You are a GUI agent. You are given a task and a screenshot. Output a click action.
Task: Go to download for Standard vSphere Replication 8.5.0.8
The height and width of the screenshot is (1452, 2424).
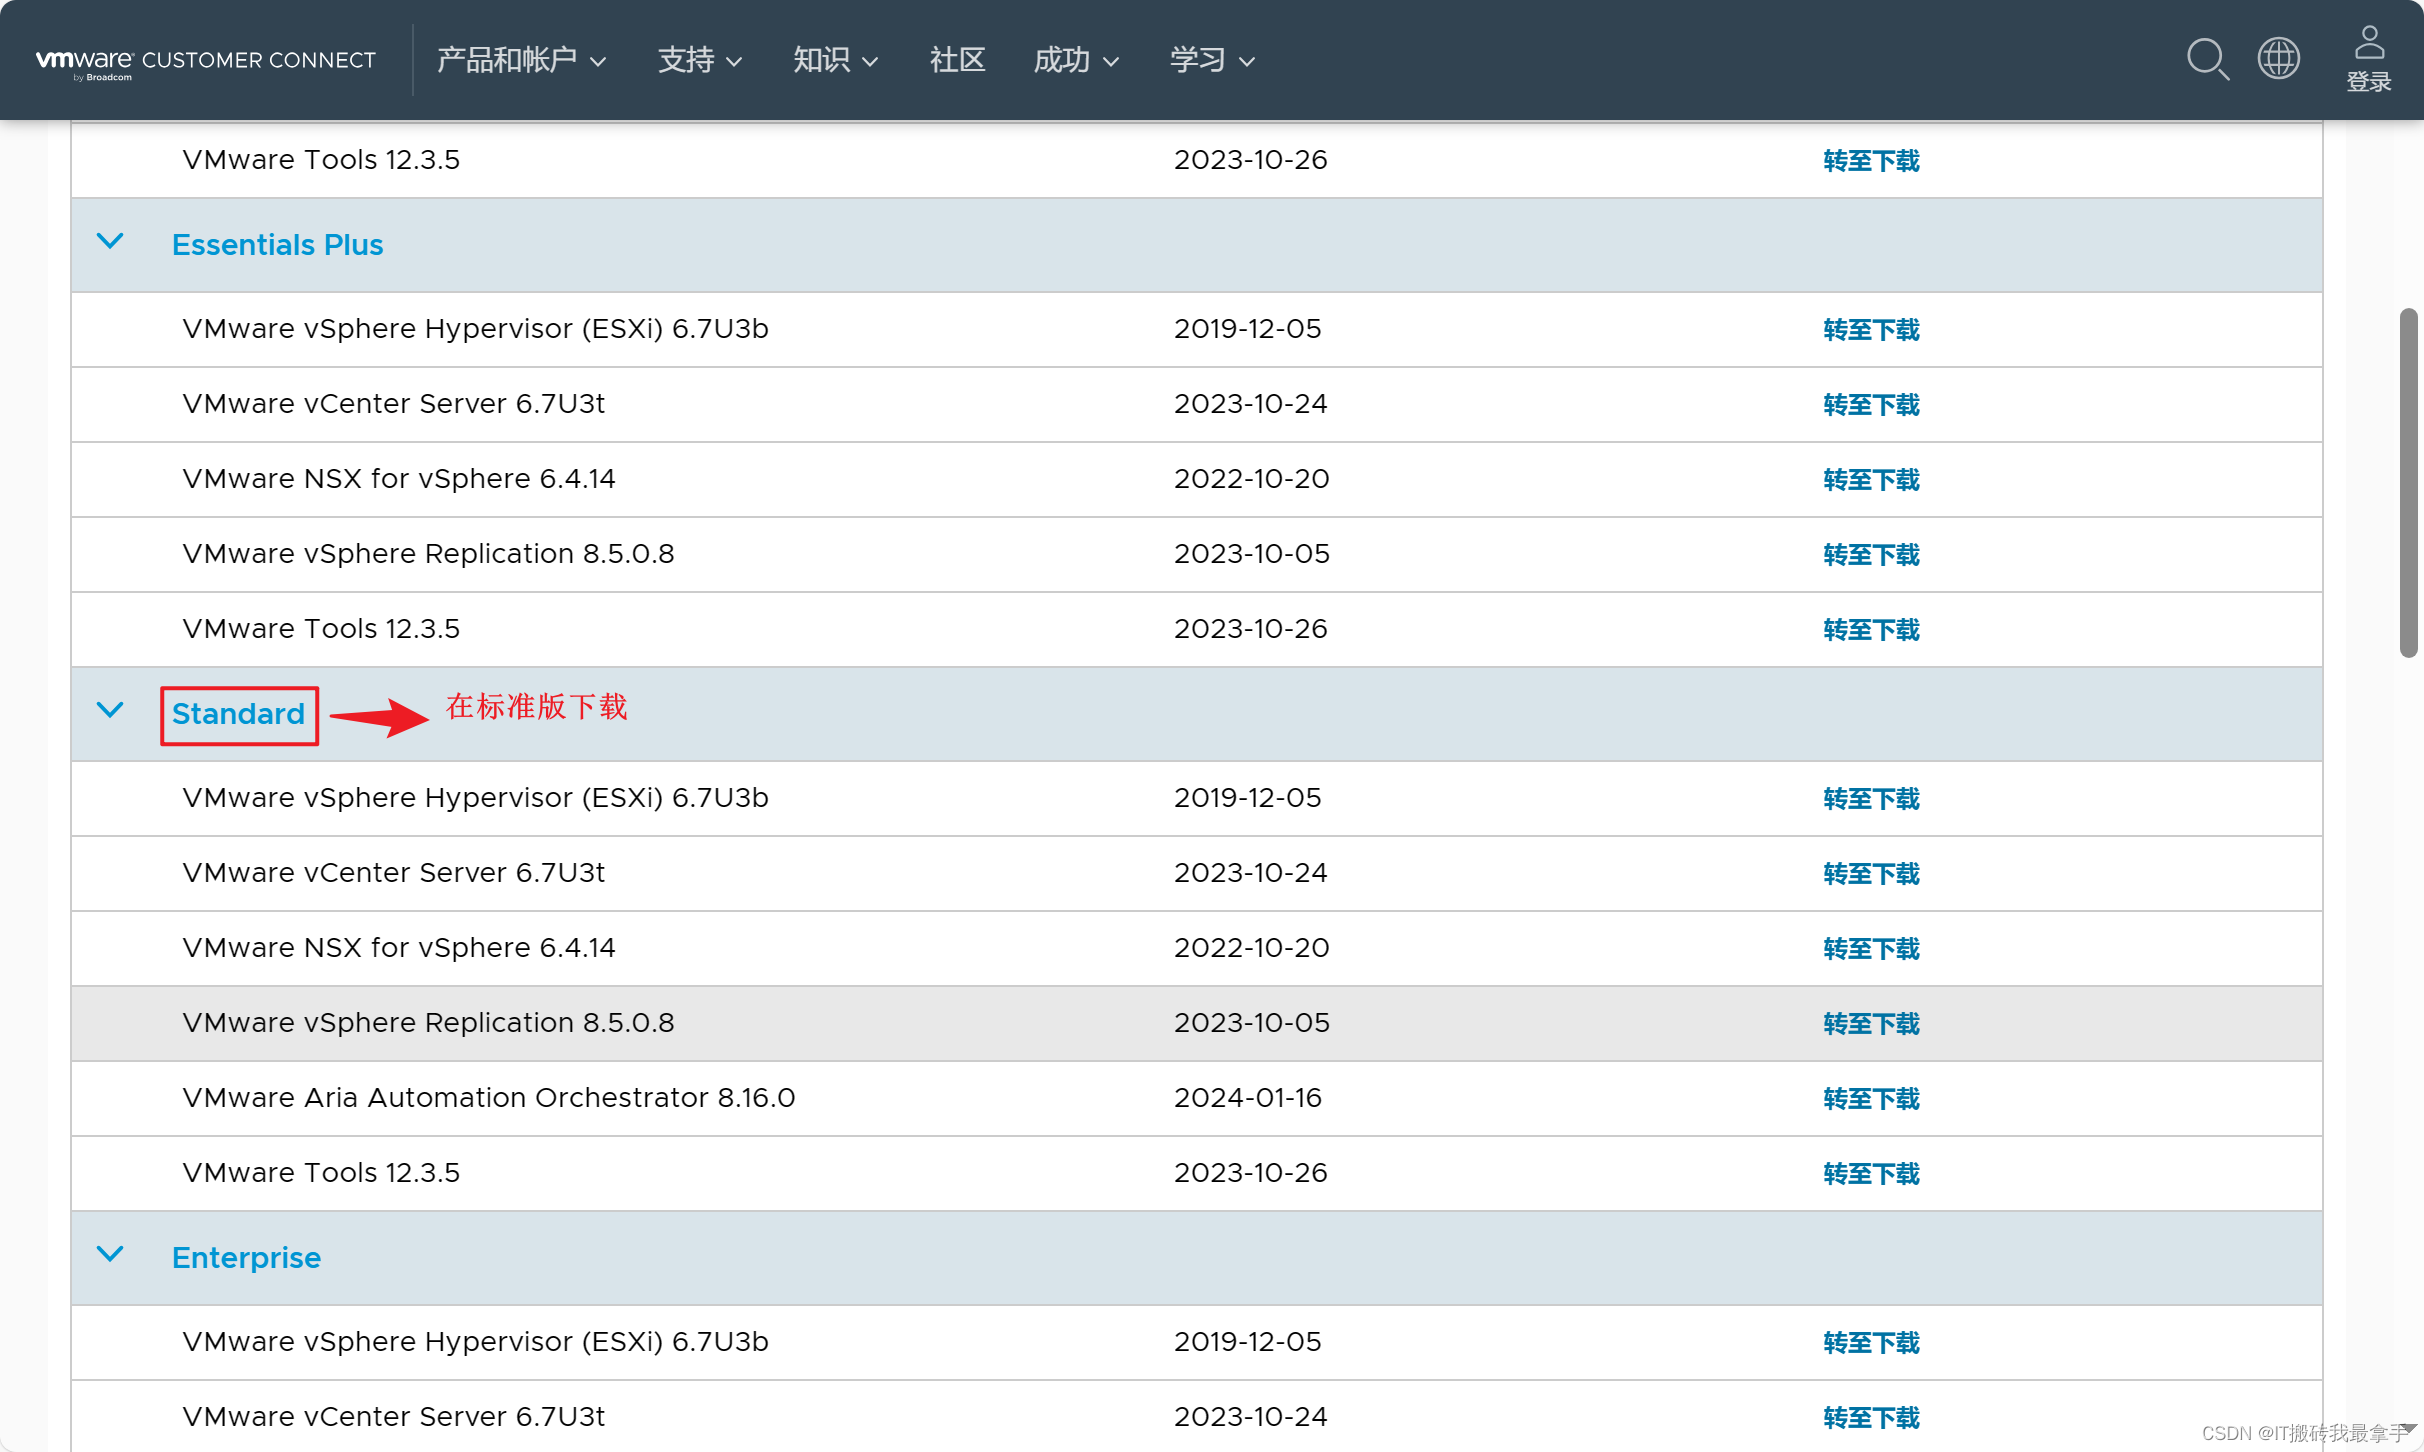1871,1024
